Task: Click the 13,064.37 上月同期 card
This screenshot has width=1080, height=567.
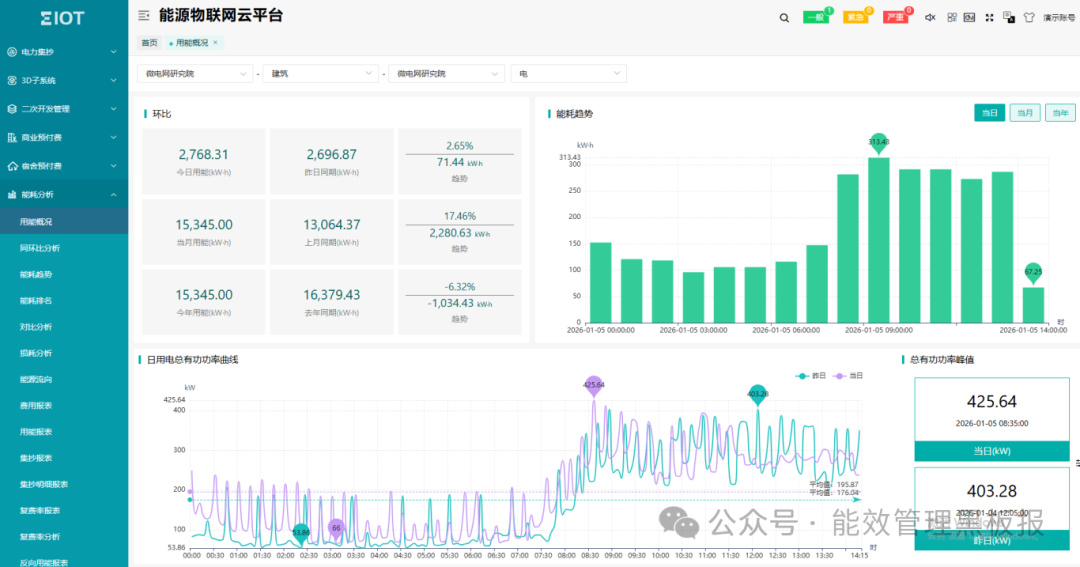Action: (x=331, y=231)
